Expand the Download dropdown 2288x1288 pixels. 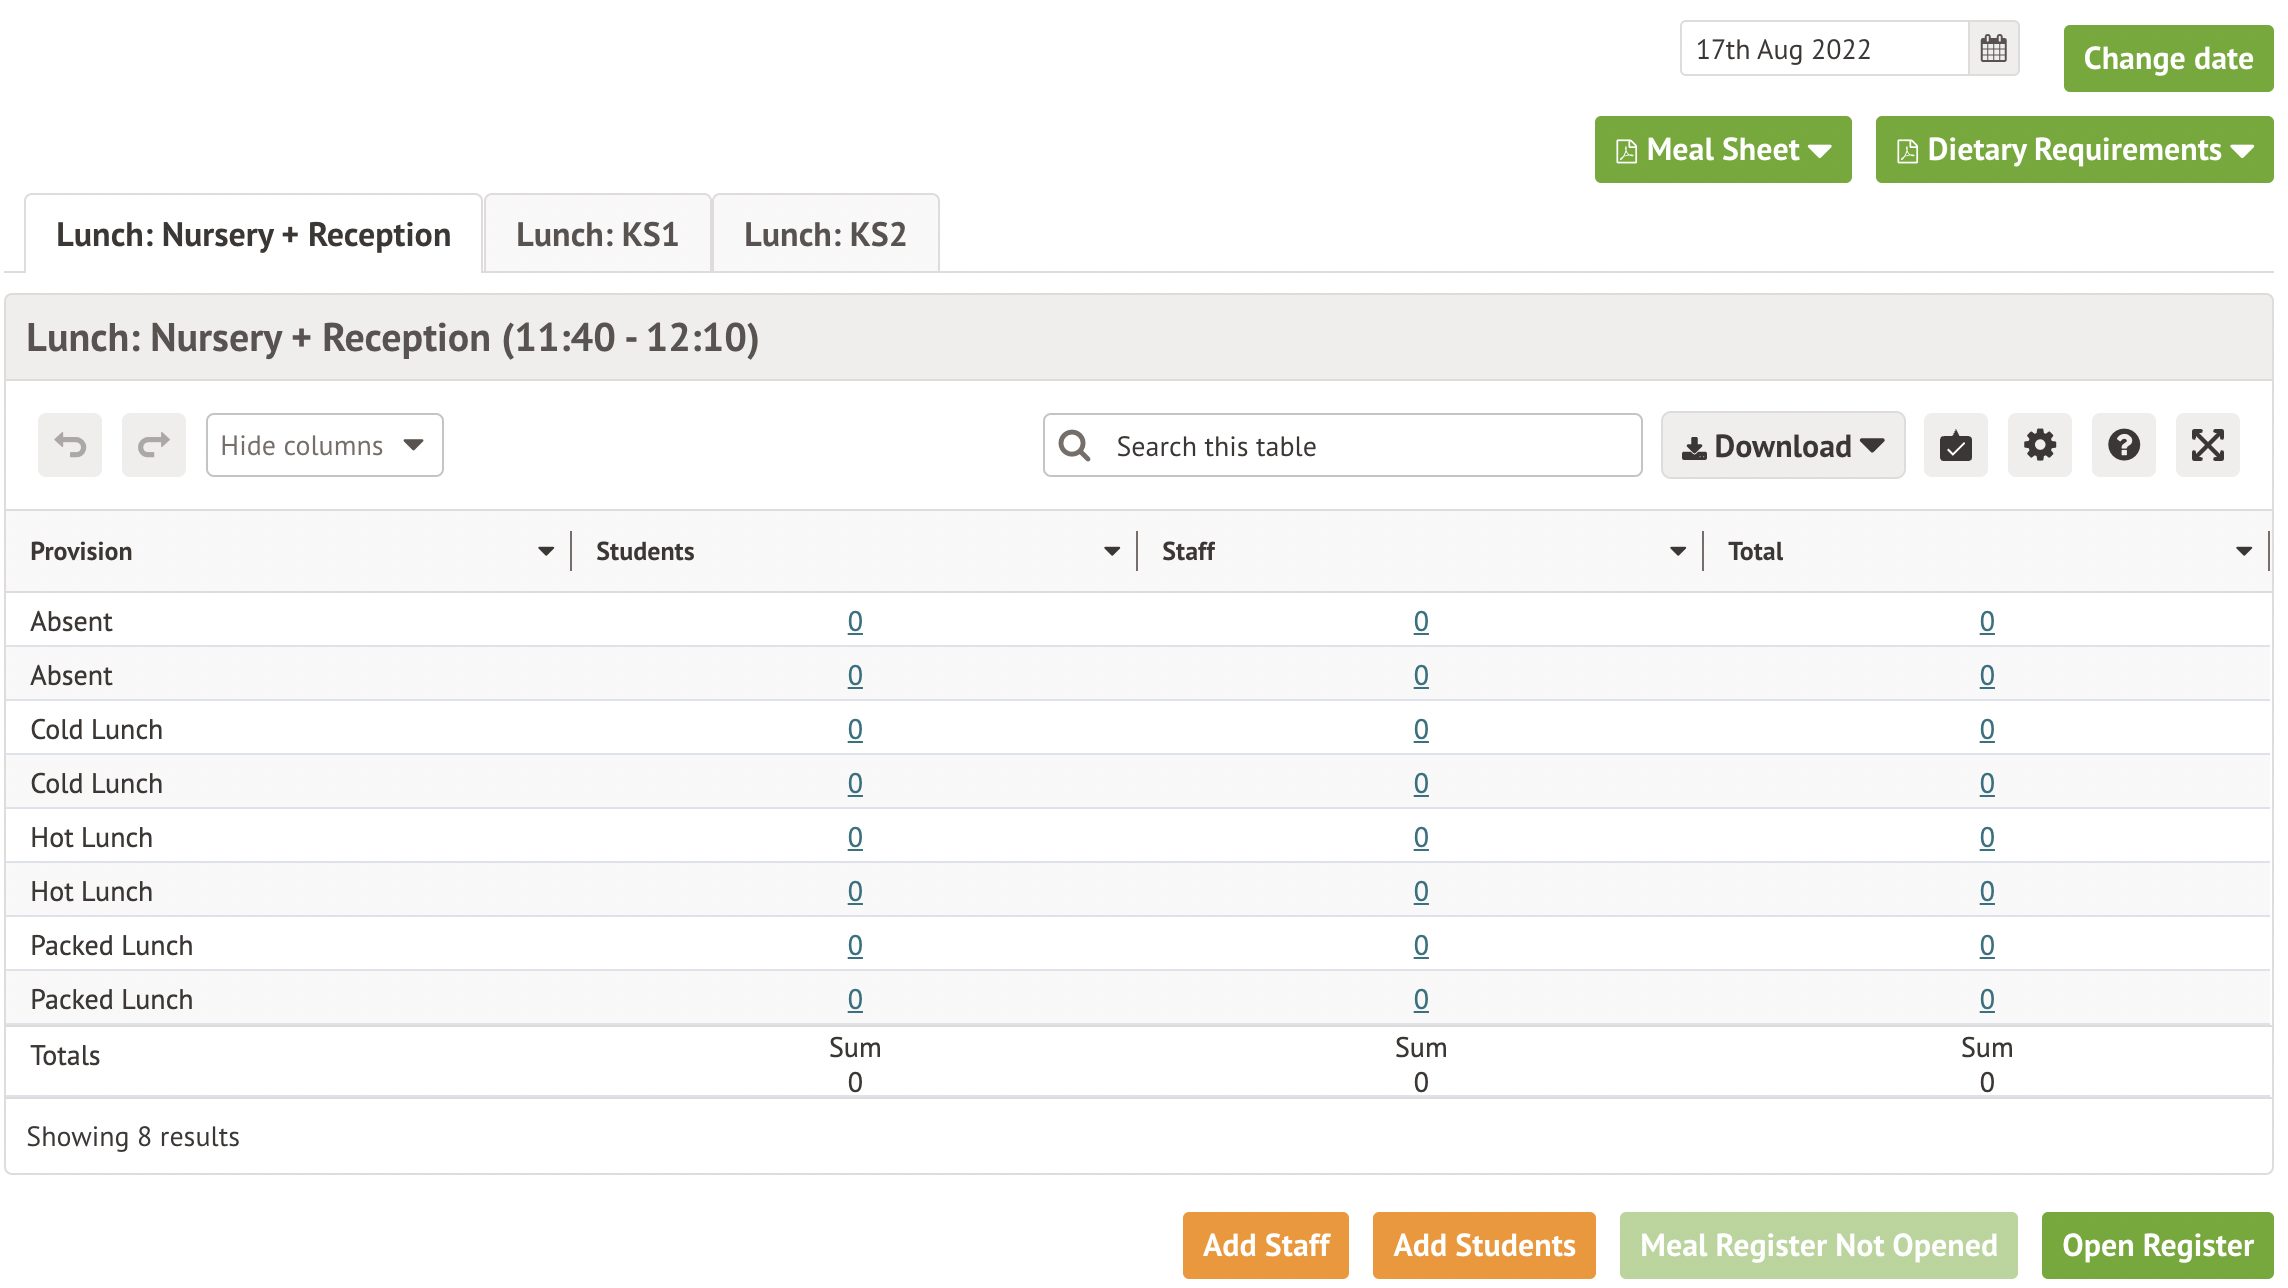coord(1783,446)
